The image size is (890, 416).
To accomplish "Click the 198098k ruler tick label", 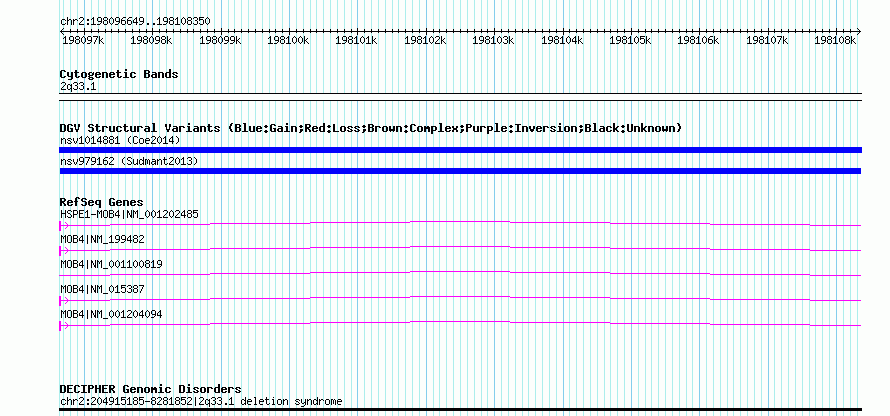I will point(152,40).
